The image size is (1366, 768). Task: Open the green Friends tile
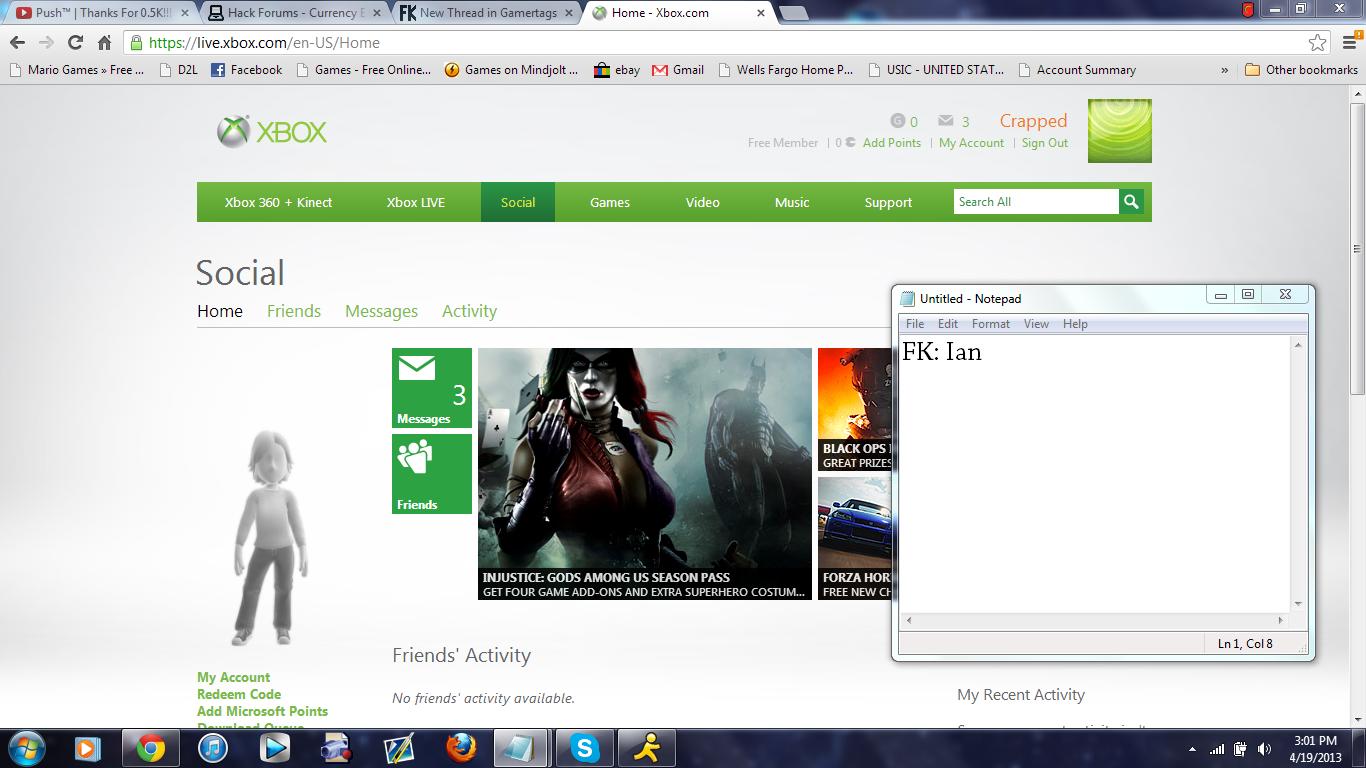point(432,474)
